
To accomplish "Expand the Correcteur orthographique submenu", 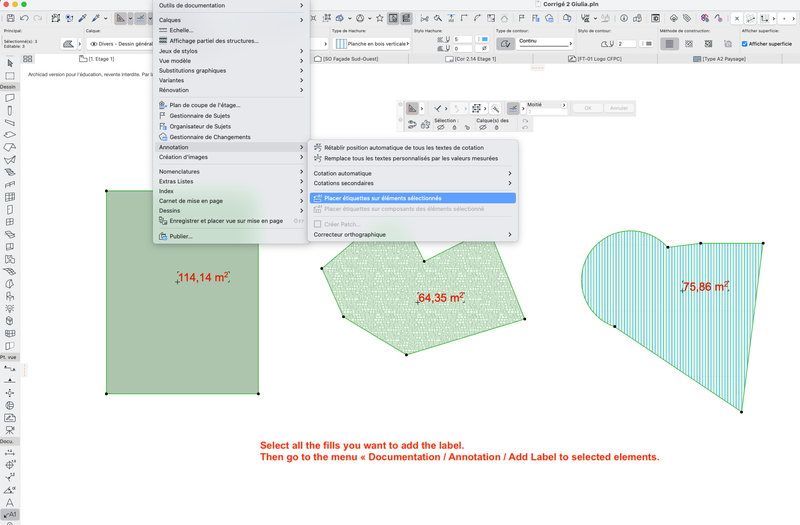I will click(x=412, y=235).
